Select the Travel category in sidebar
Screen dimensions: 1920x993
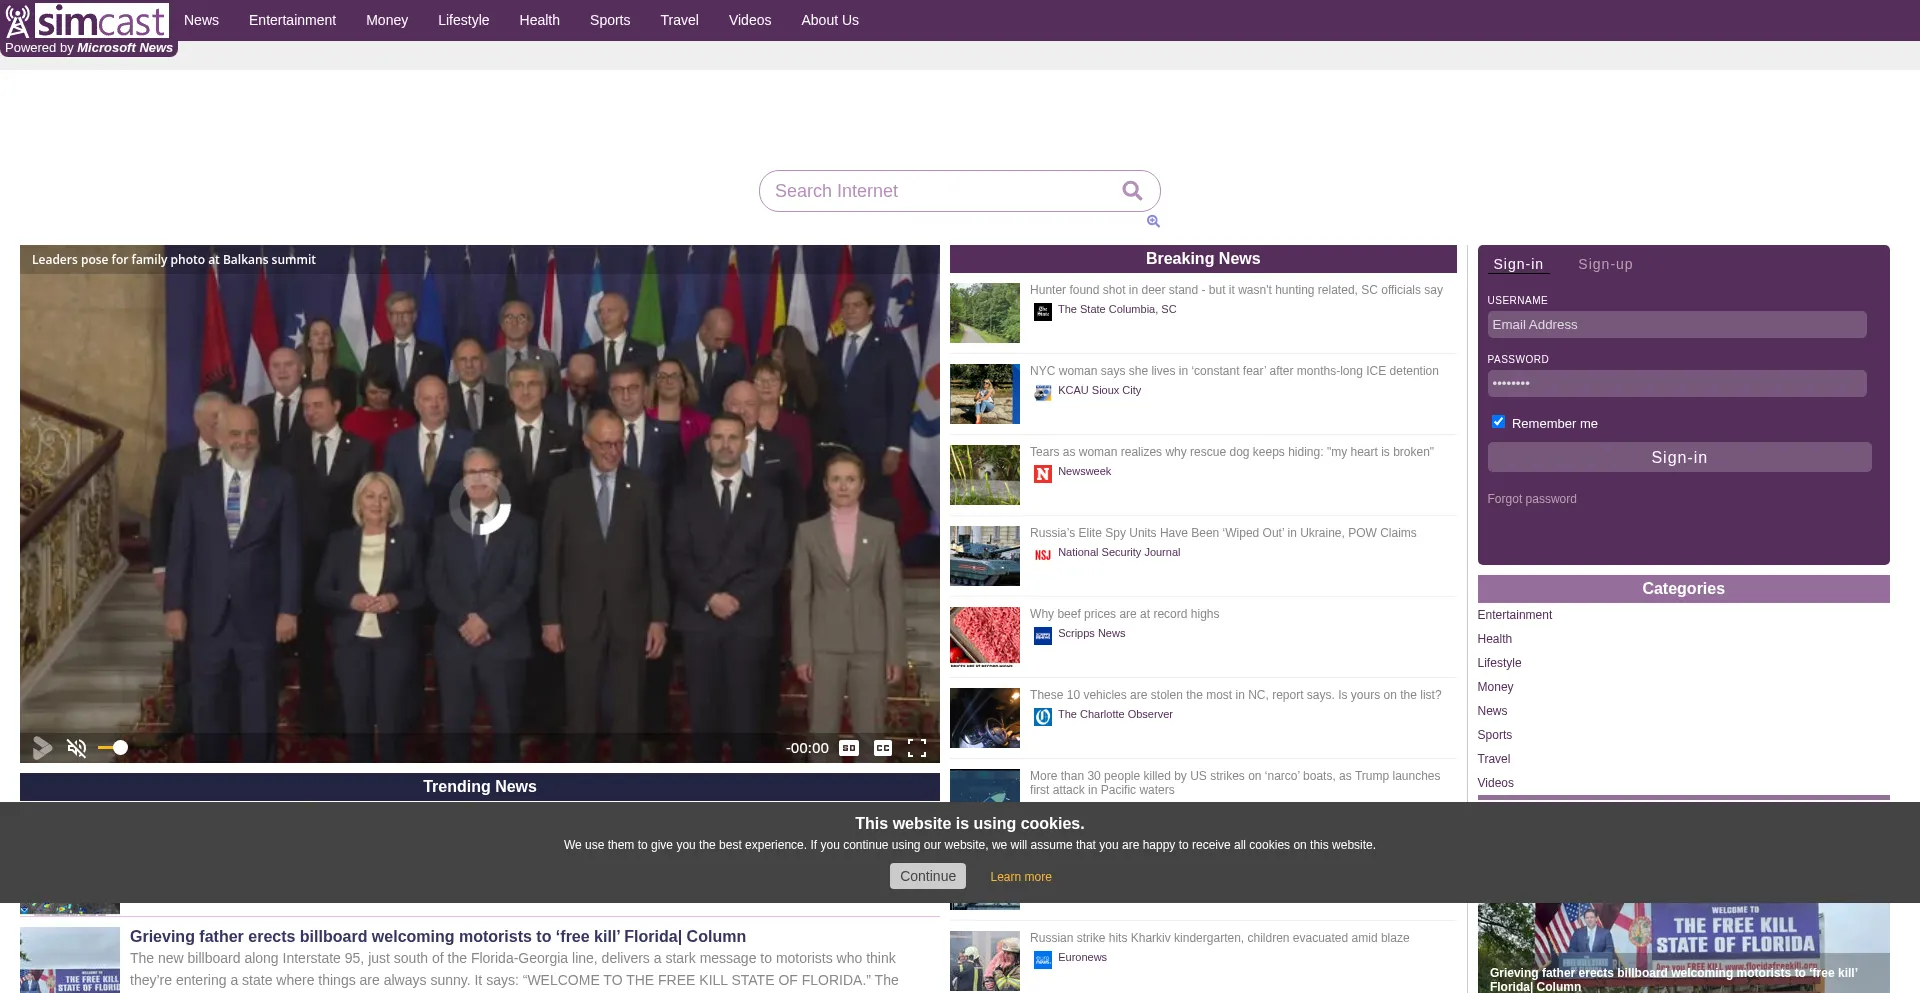(x=1493, y=759)
